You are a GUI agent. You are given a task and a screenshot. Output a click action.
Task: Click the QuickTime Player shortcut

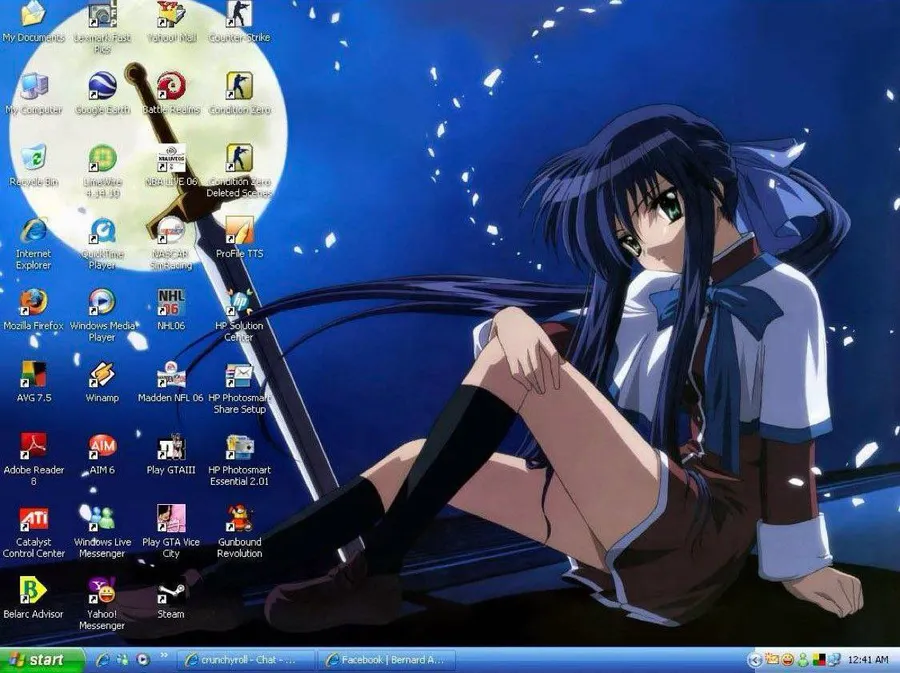pyautogui.click(x=102, y=244)
